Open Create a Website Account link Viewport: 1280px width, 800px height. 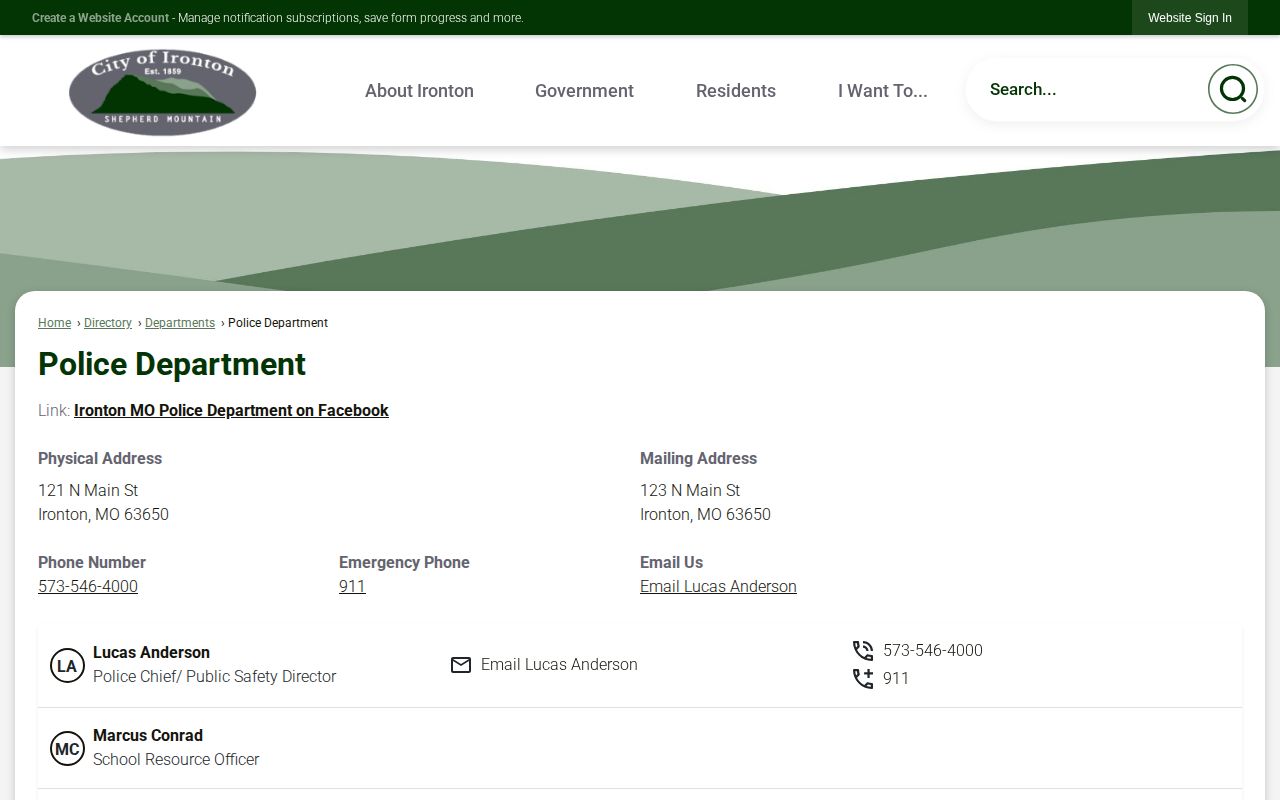(x=100, y=18)
